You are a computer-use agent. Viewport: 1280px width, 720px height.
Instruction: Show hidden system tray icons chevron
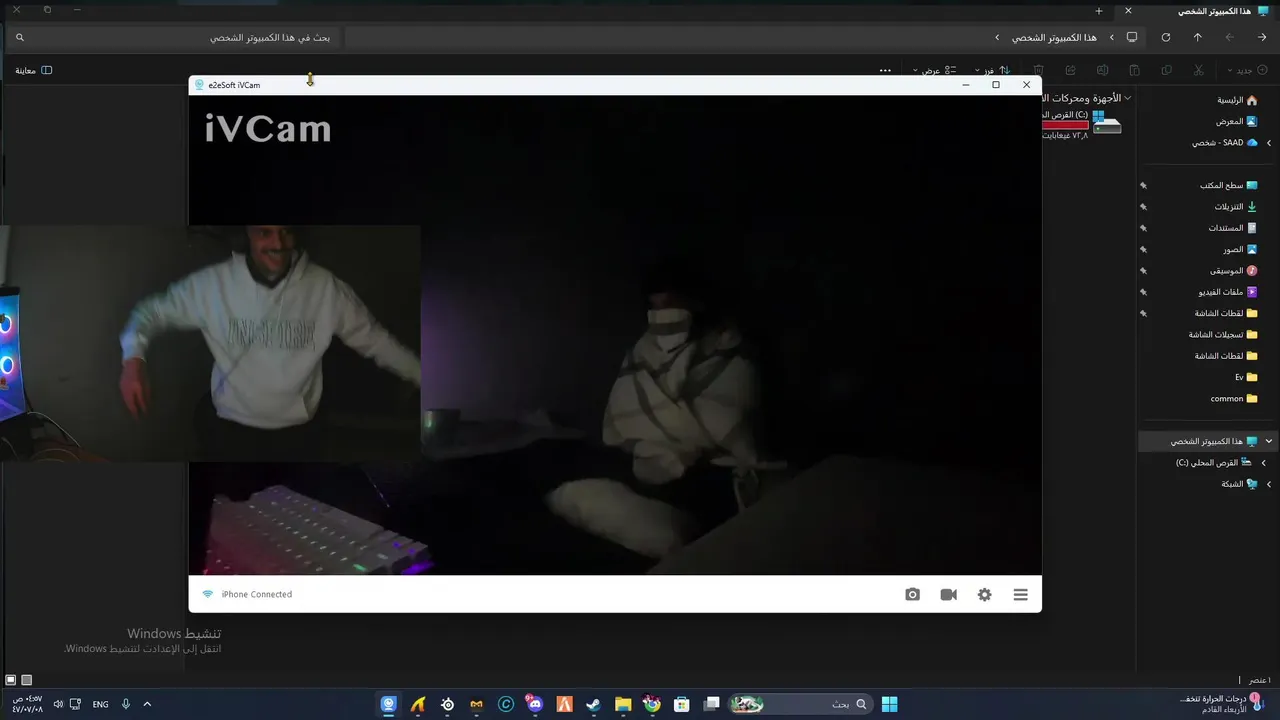click(147, 704)
